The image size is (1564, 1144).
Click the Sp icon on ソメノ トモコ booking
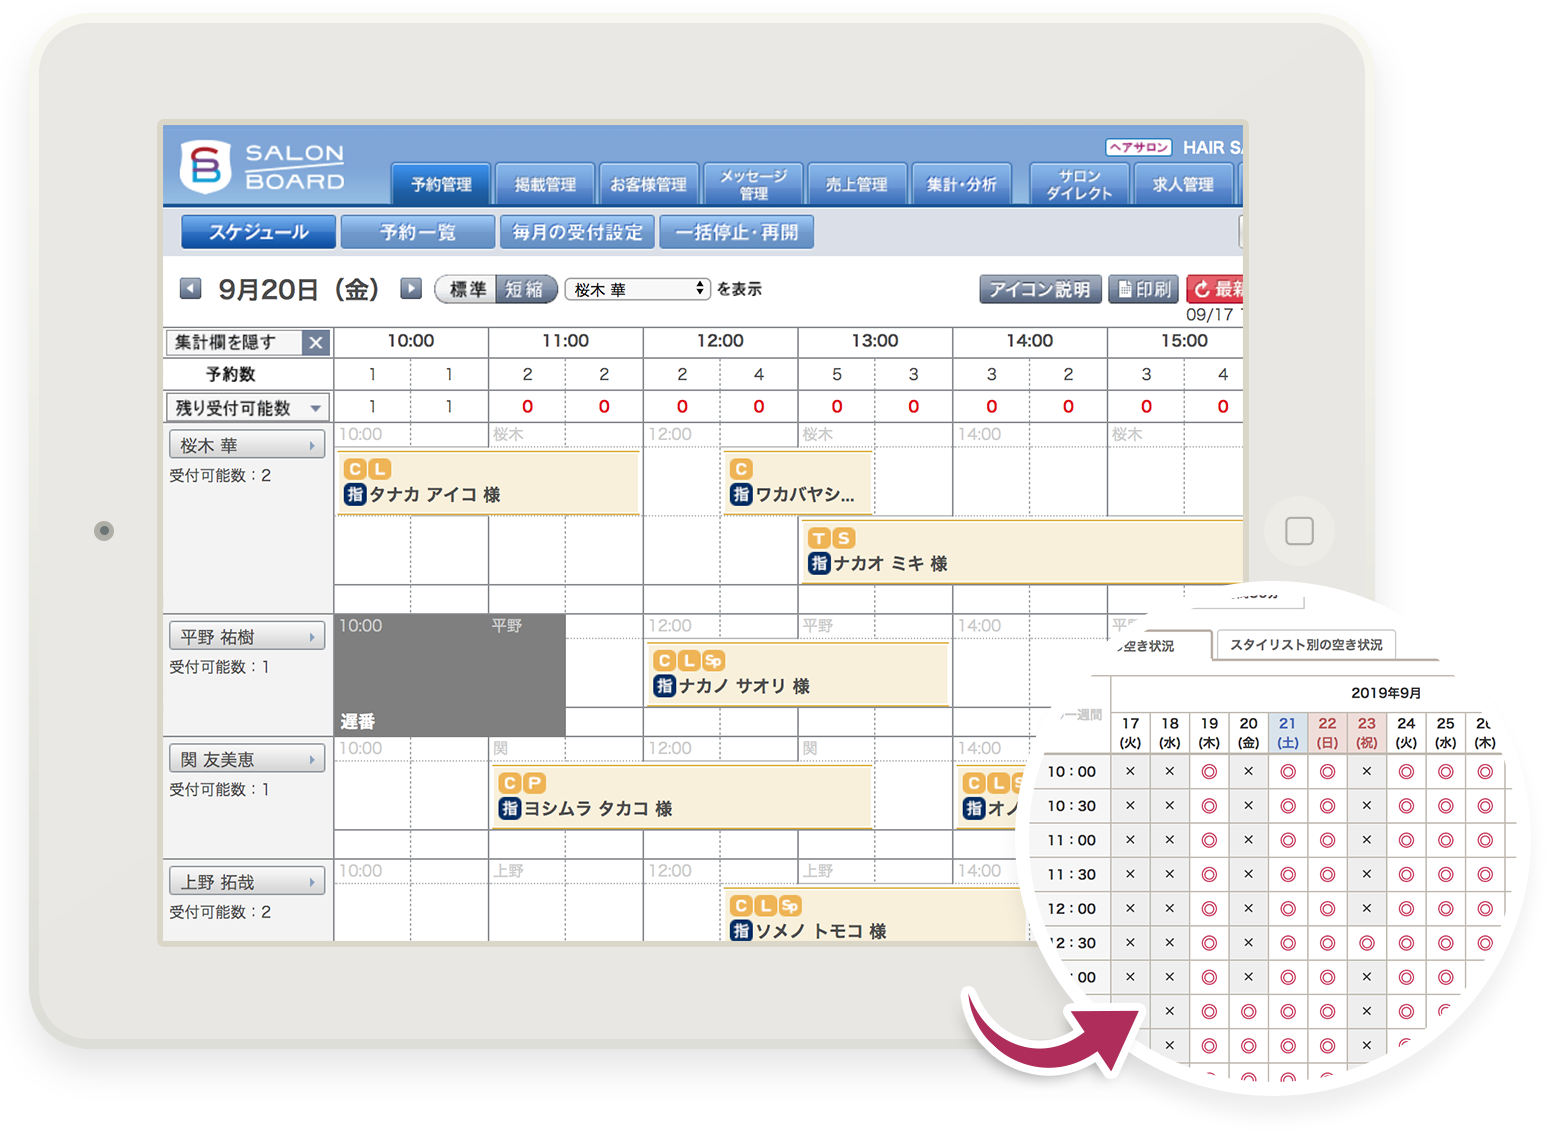(790, 906)
